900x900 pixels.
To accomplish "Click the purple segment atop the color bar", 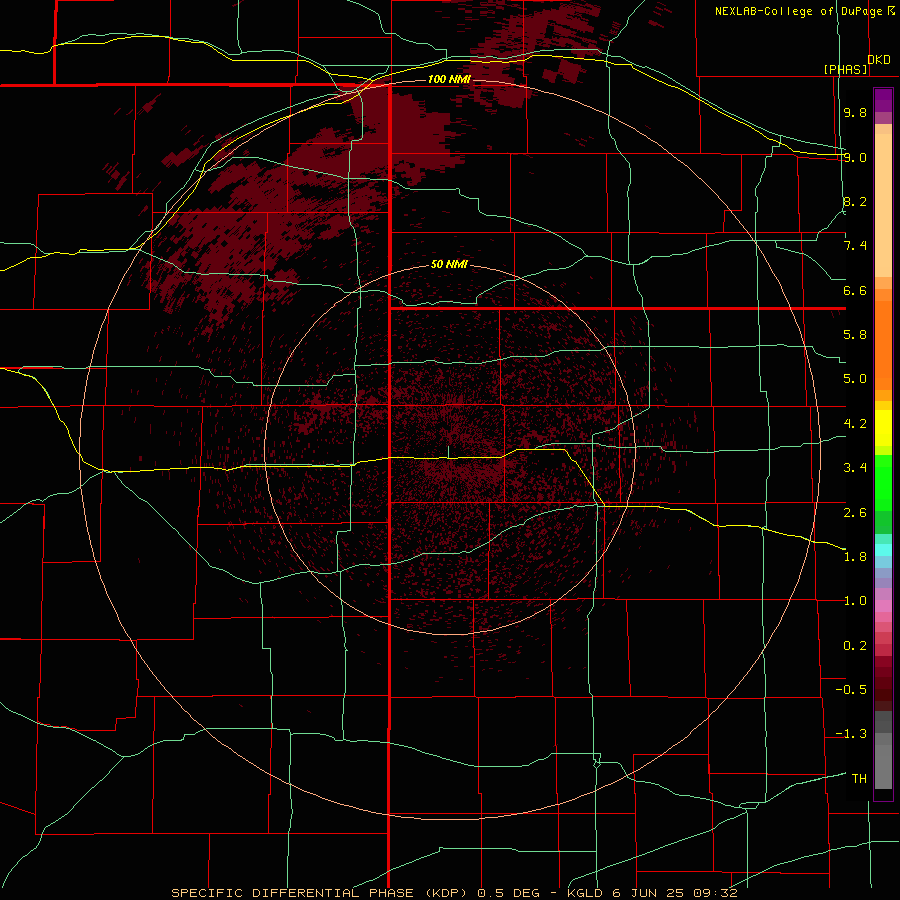I will 883,100.
